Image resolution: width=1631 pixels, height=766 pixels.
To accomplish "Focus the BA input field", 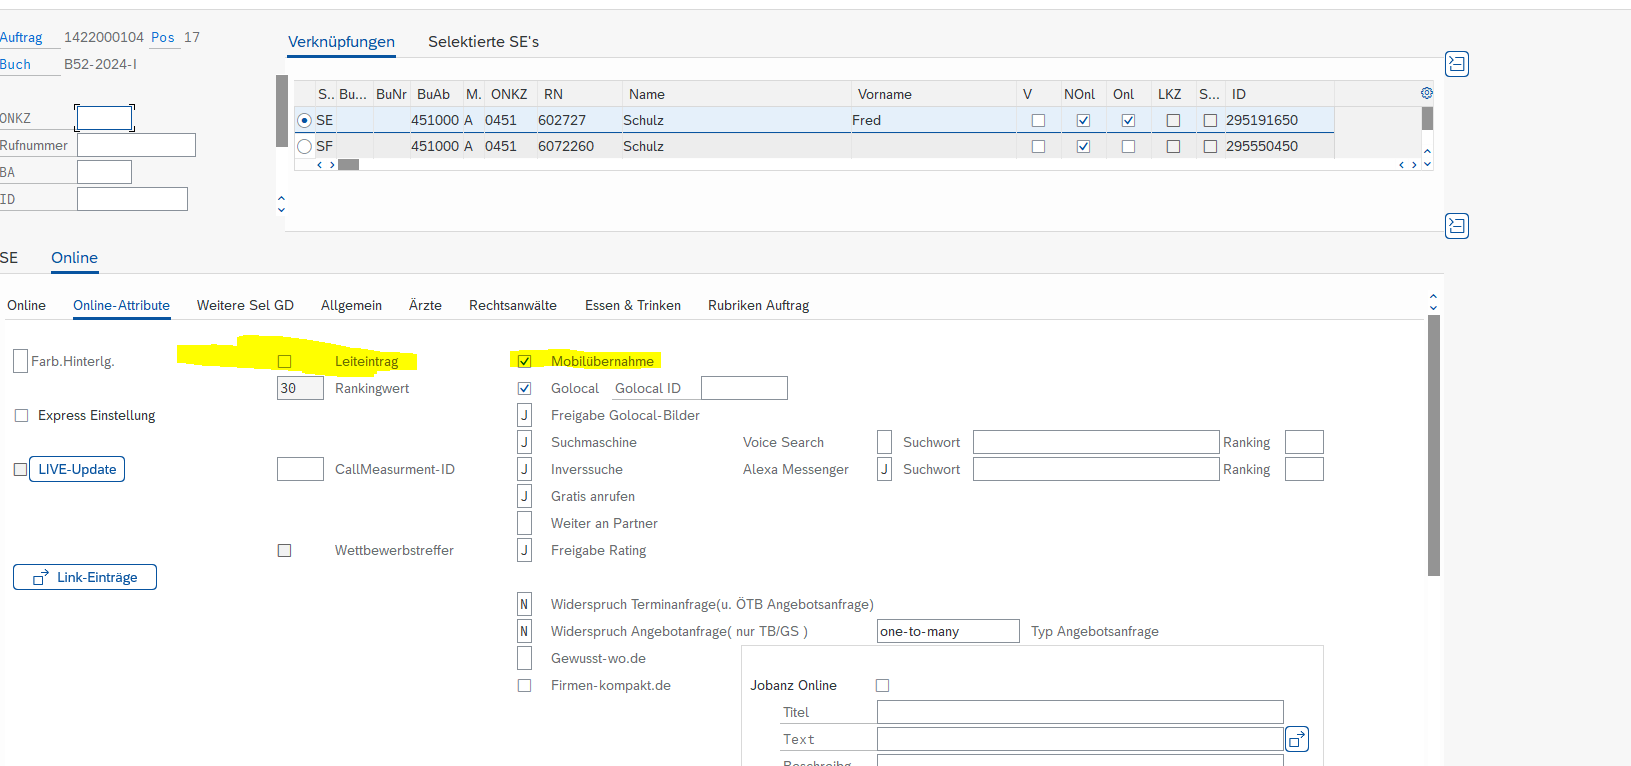I will tap(104, 172).
